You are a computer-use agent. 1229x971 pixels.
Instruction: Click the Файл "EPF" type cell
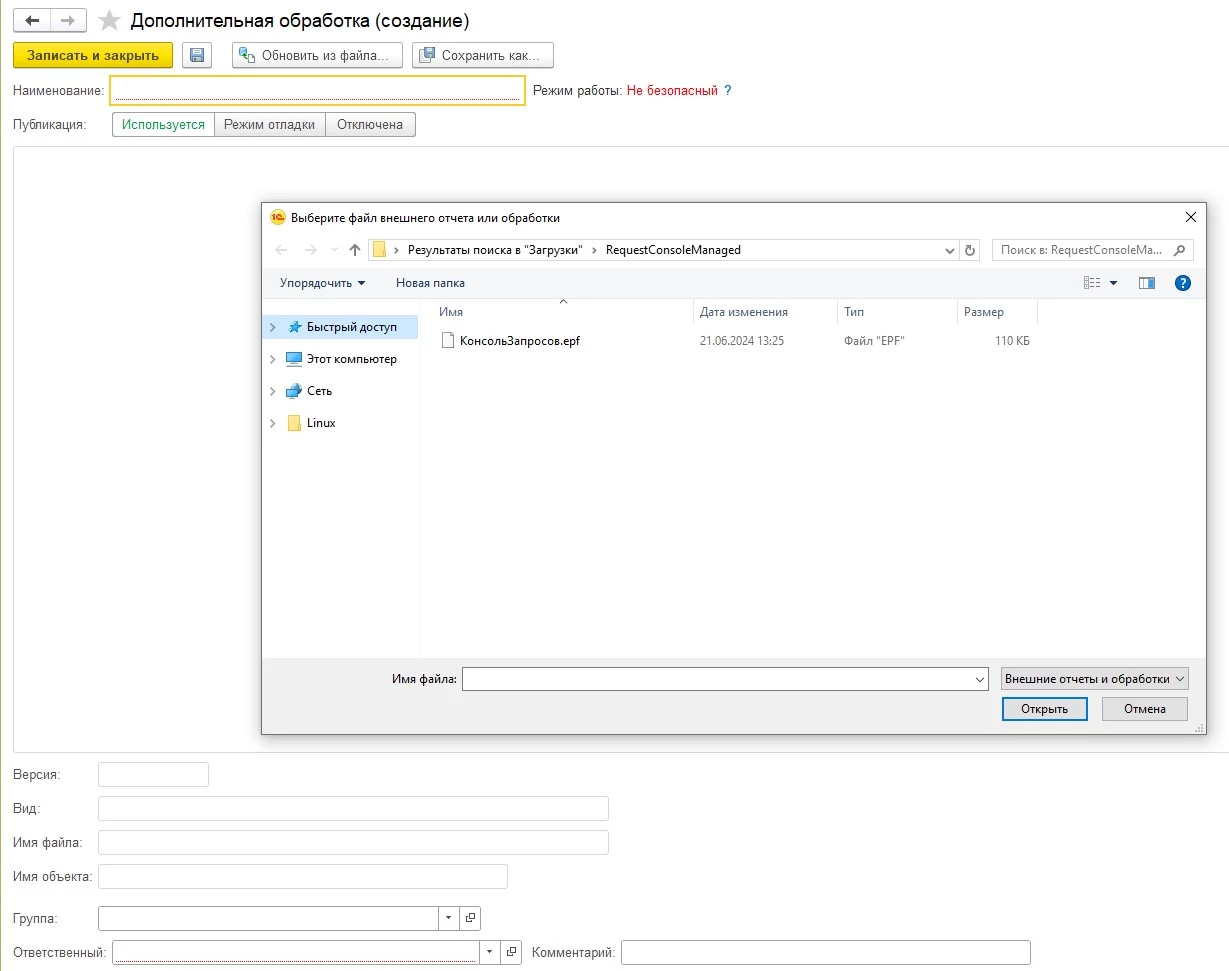[x=874, y=341]
